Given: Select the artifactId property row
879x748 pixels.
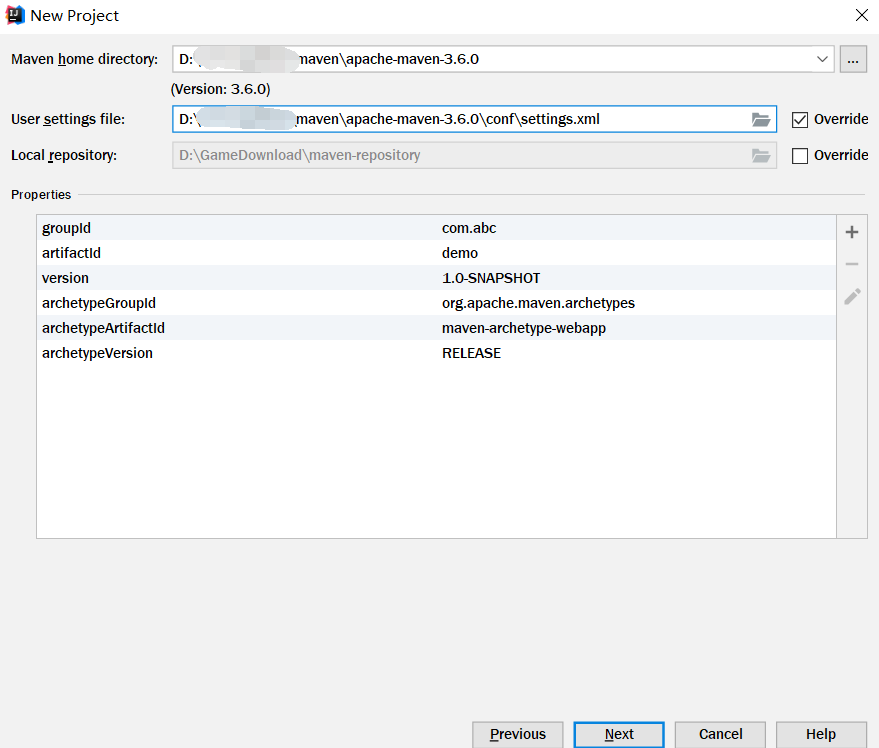Looking at the screenshot, I should click(436, 253).
